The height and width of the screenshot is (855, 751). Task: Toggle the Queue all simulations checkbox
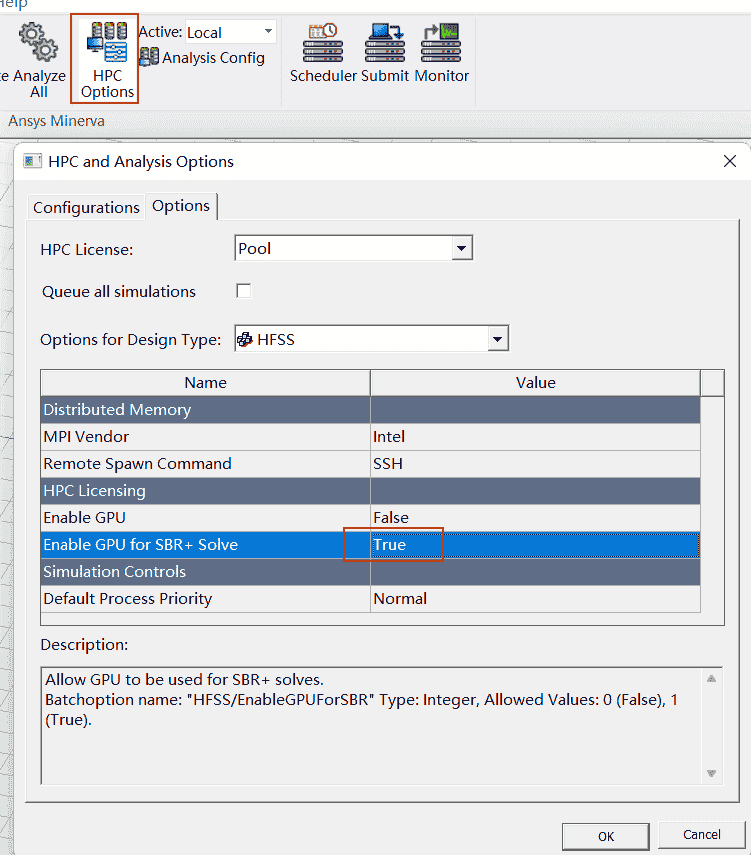(x=244, y=291)
